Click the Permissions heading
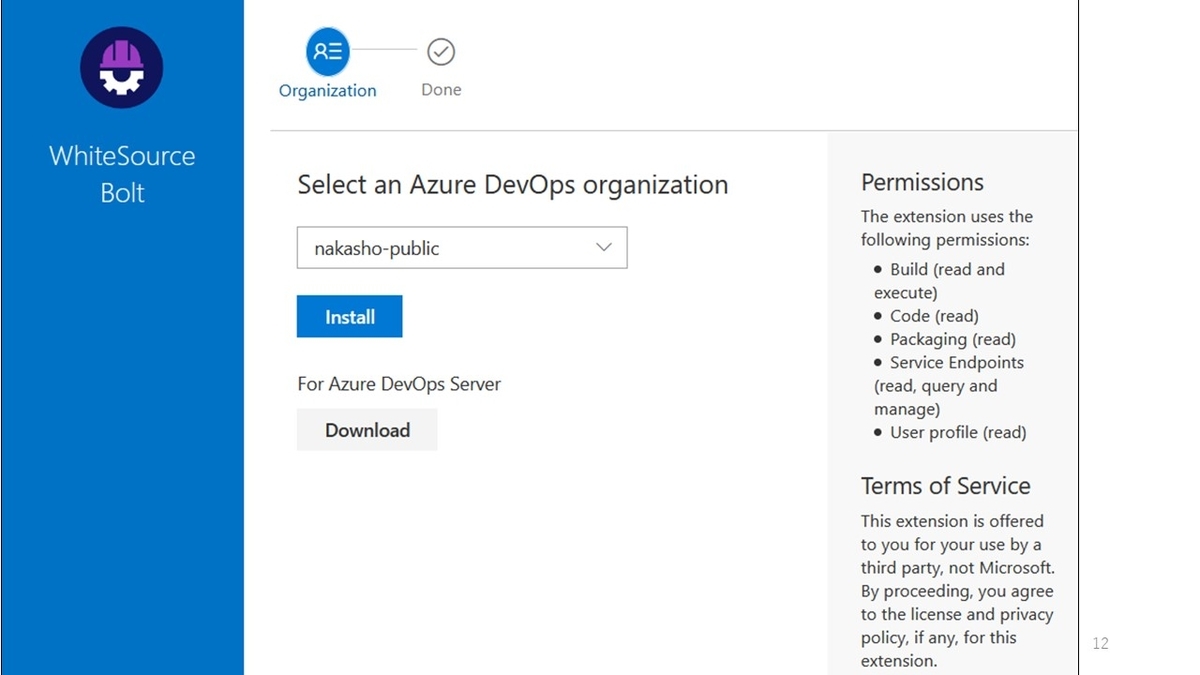 [922, 182]
